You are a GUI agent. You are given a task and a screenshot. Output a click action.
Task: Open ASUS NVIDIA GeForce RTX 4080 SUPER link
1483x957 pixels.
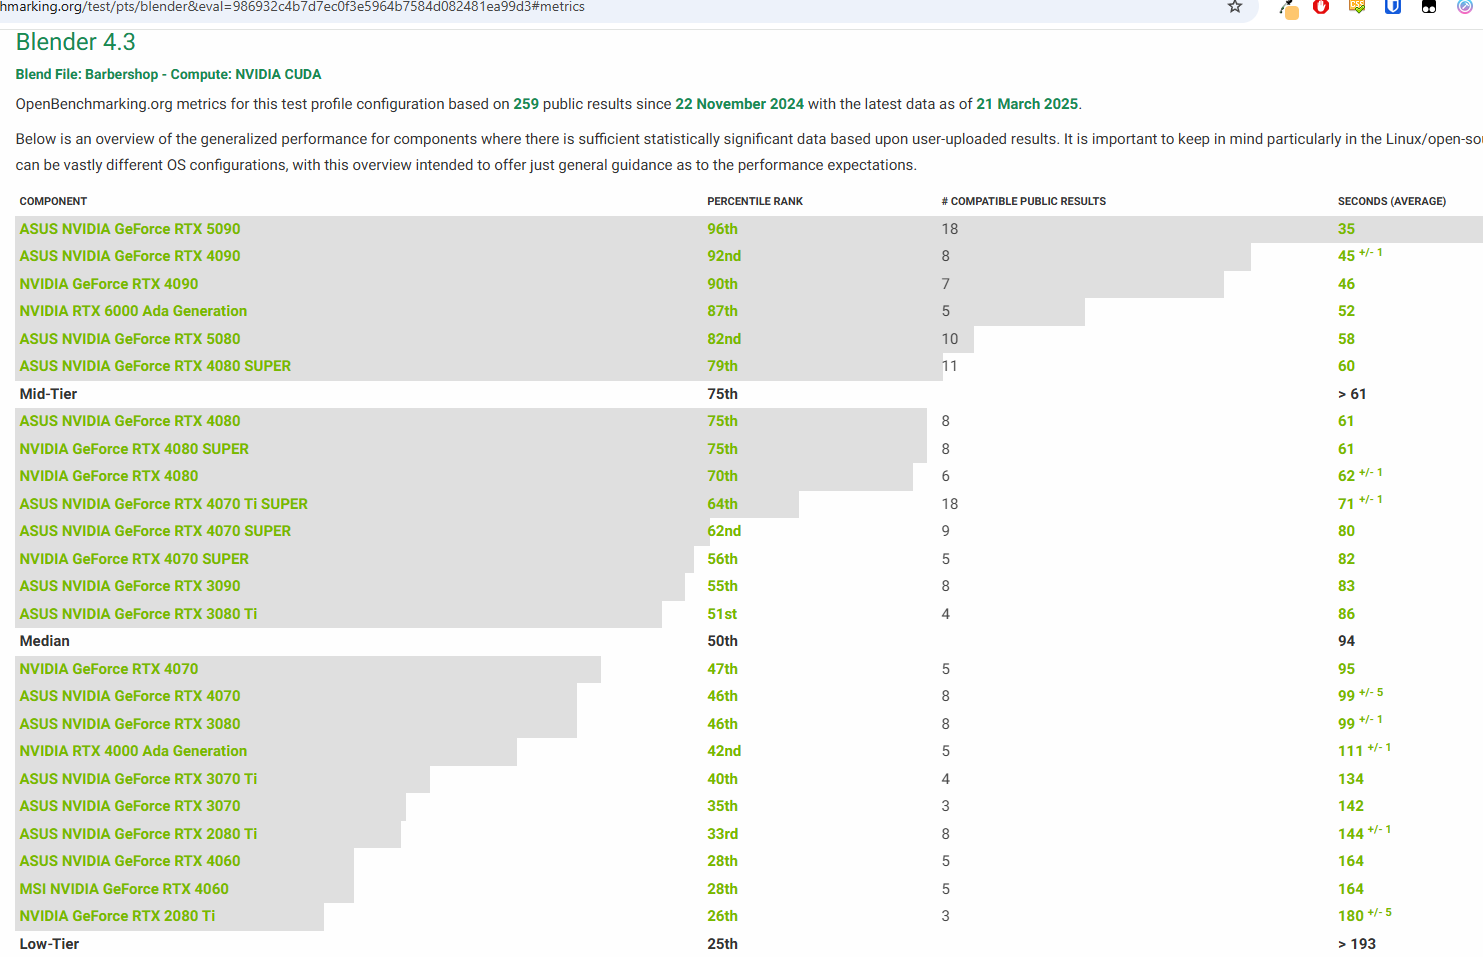155,366
